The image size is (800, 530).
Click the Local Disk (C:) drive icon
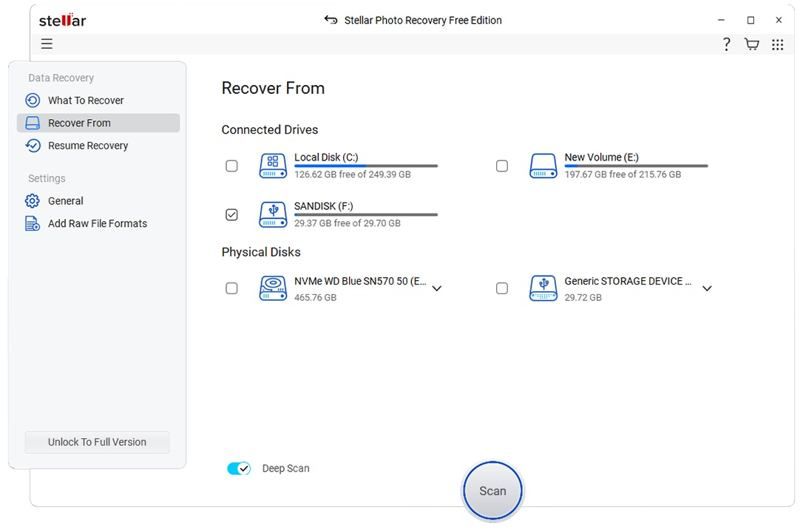point(273,166)
